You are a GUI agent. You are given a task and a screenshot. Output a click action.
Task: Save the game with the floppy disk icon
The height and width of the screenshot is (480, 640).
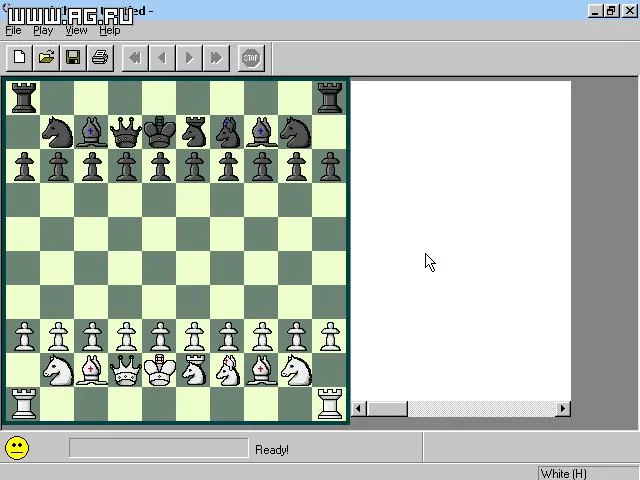coord(73,58)
